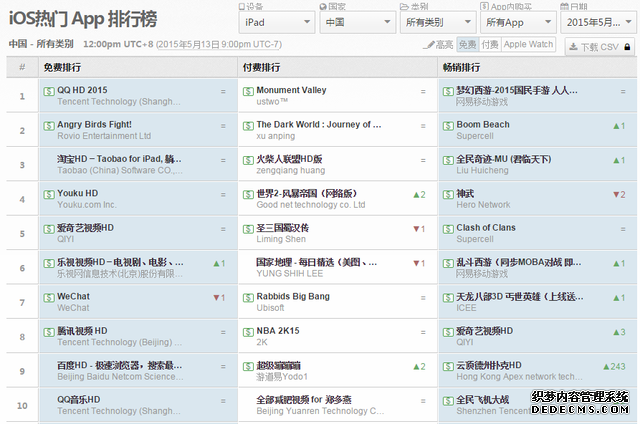This screenshot has height=424, width=640.
Task: Click in-app purchase icon beside 世界2-风暴帝国
Action: coord(248,195)
